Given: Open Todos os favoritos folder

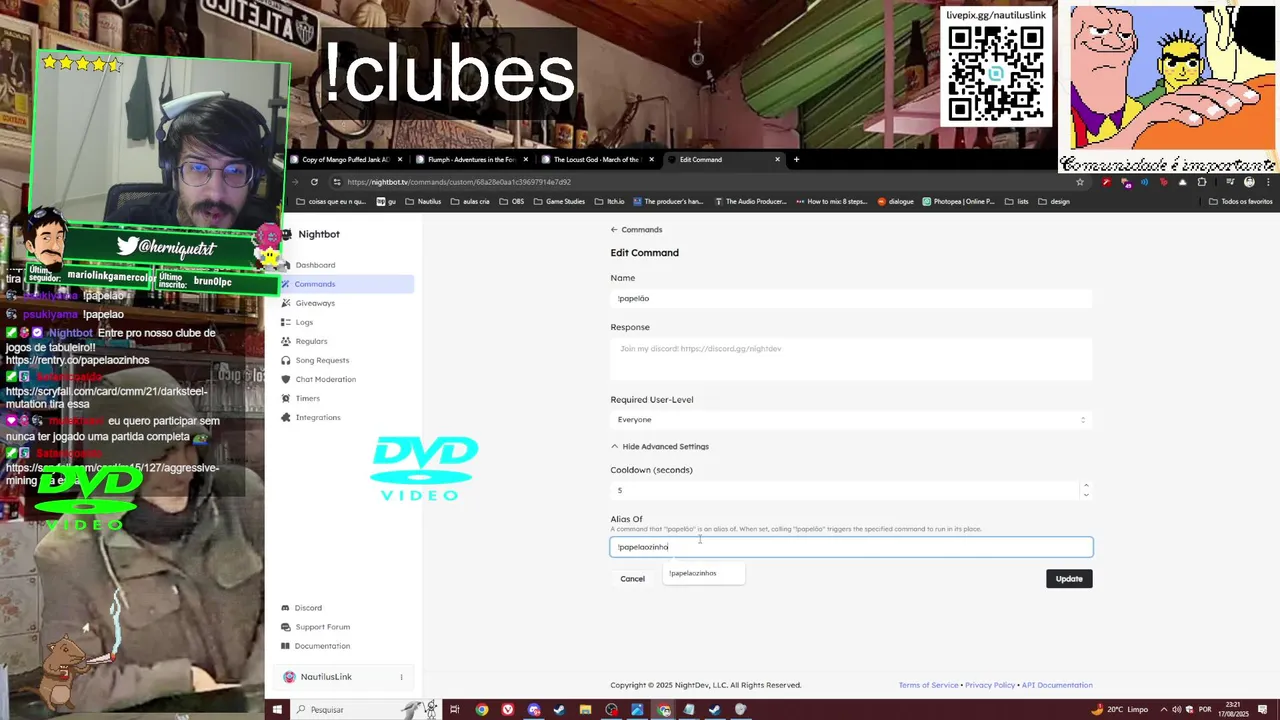Looking at the screenshot, I should click(x=1240, y=201).
